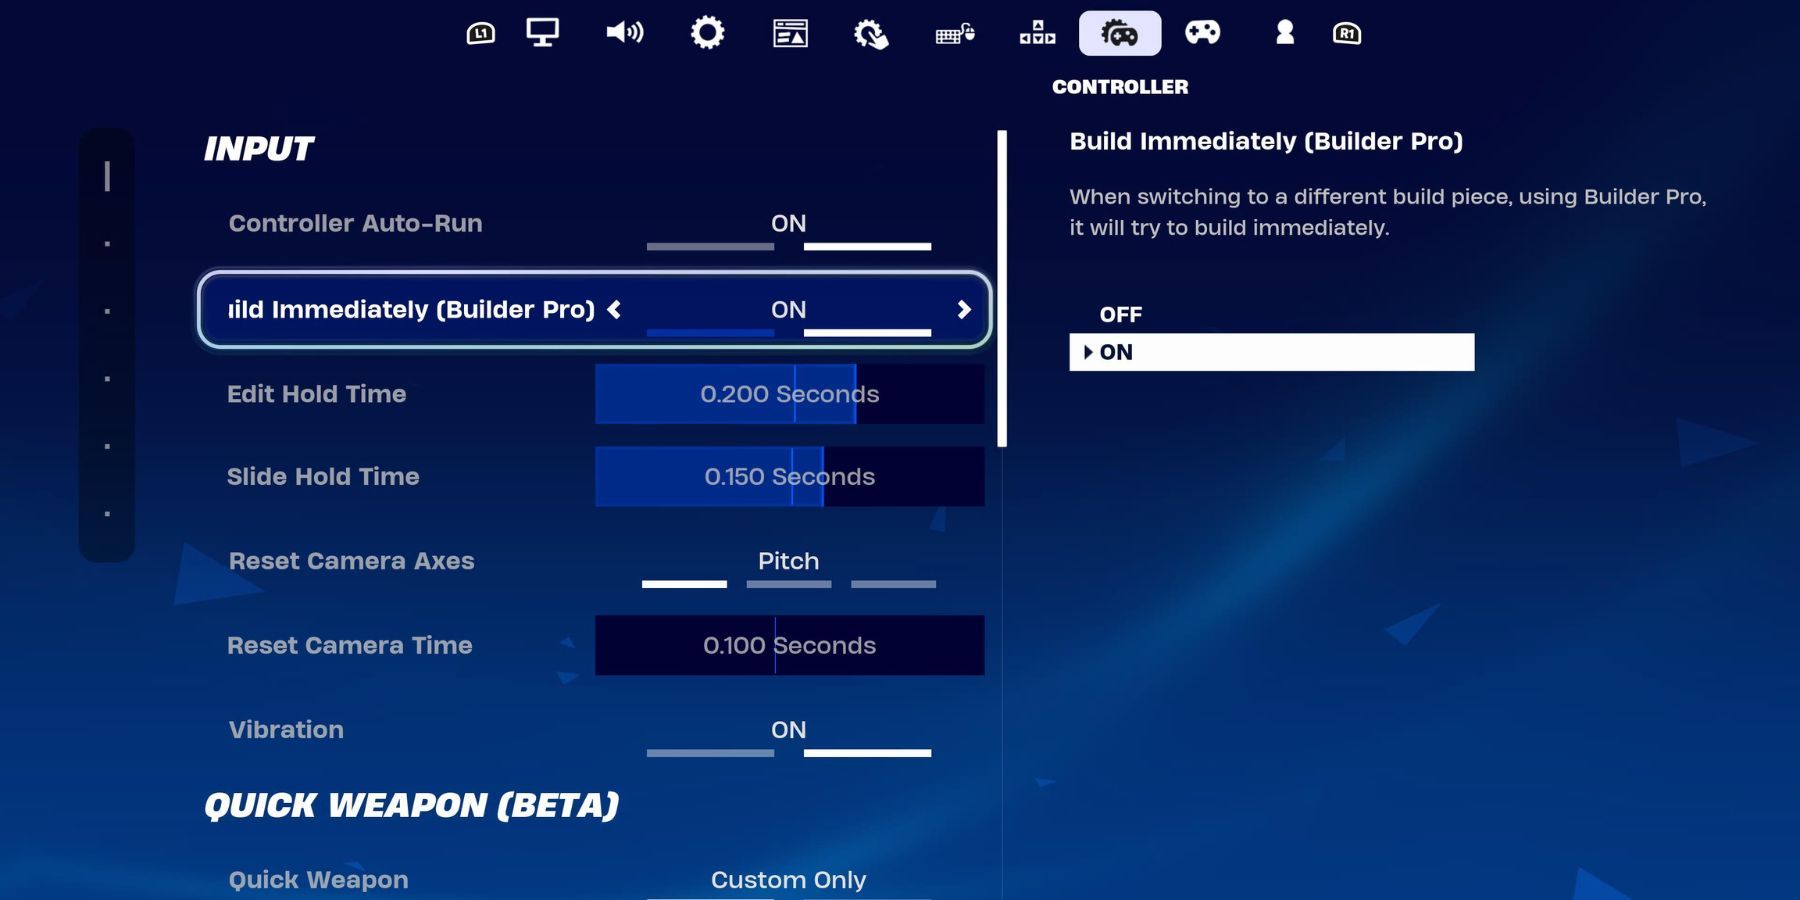The height and width of the screenshot is (900, 1800).
Task: Click the settings list vertical scrollbar
Action: point(1002,288)
